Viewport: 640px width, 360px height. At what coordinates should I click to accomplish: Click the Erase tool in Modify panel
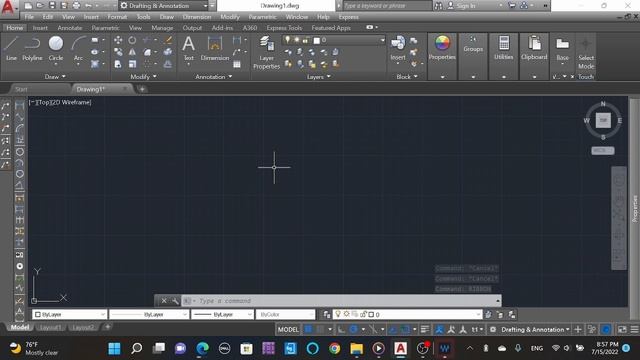pos(168,40)
